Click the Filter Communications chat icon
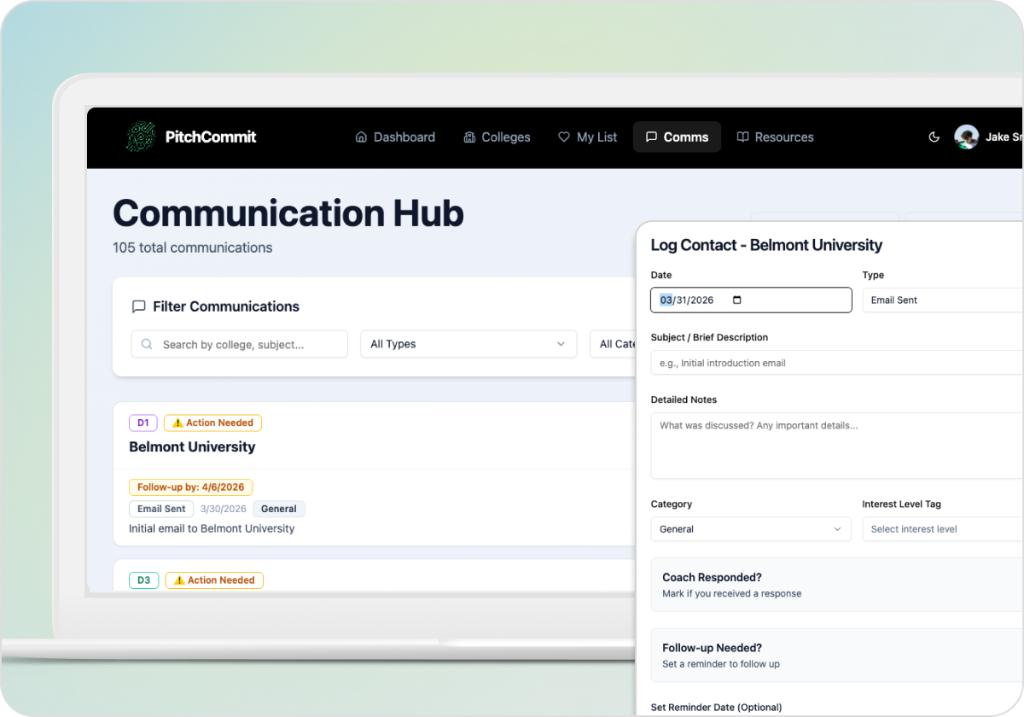This screenshot has height=717, width=1024. click(x=138, y=306)
